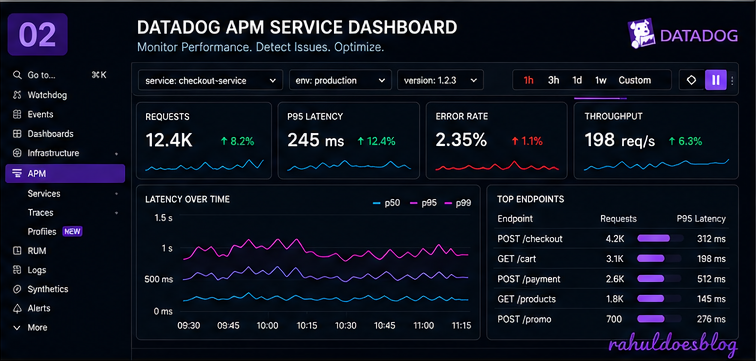Click the RUM sidebar icon
756x361 pixels.
(17, 251)
